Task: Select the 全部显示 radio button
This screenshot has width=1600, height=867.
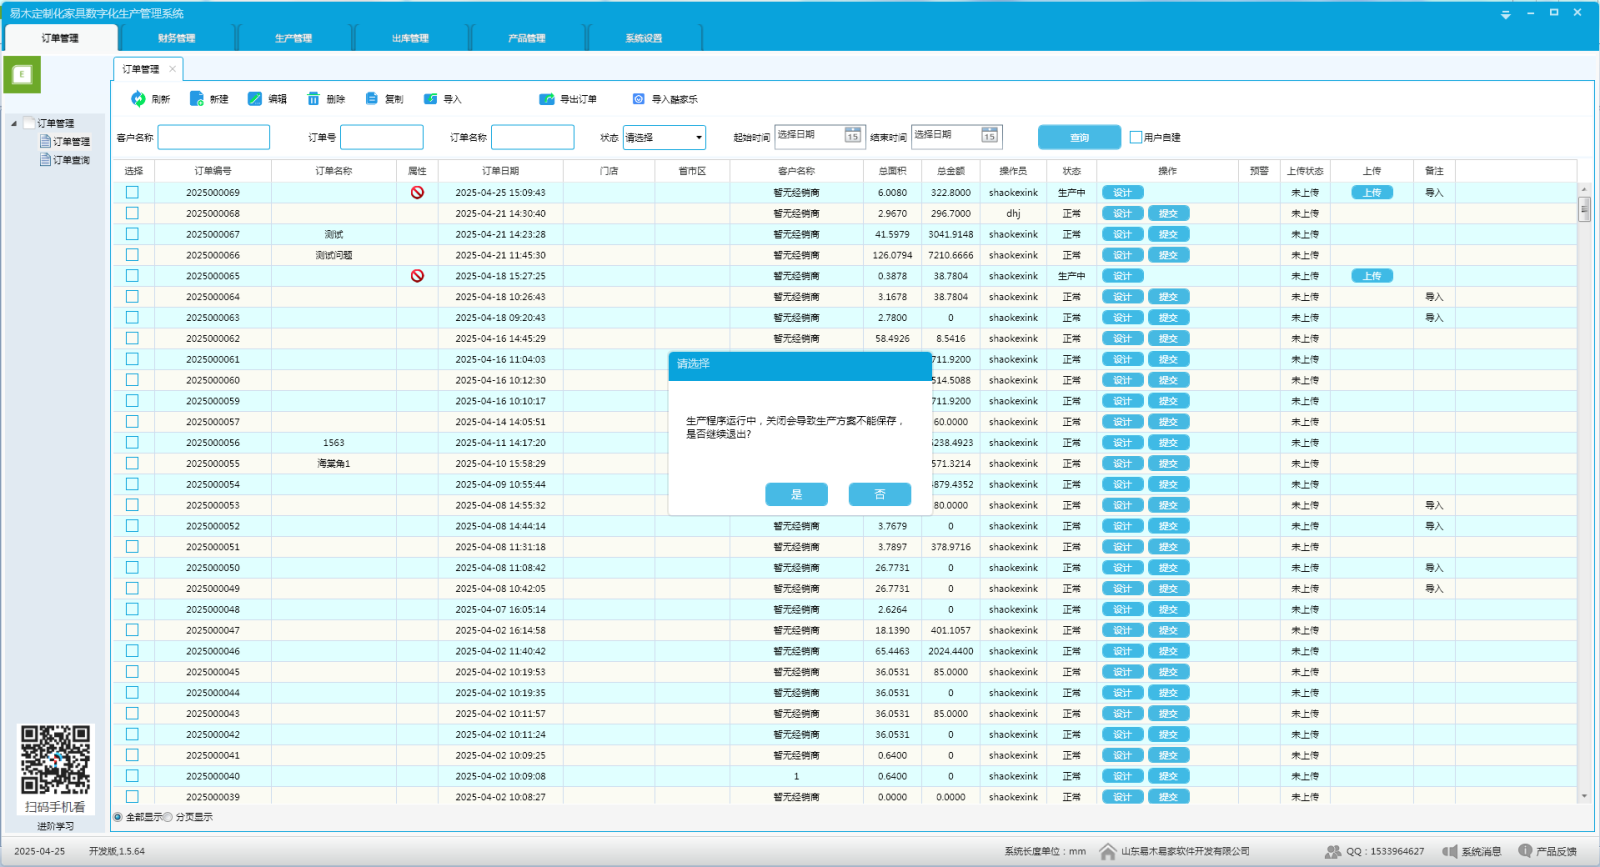Action: pyautogui.click(x=118, y=817)
